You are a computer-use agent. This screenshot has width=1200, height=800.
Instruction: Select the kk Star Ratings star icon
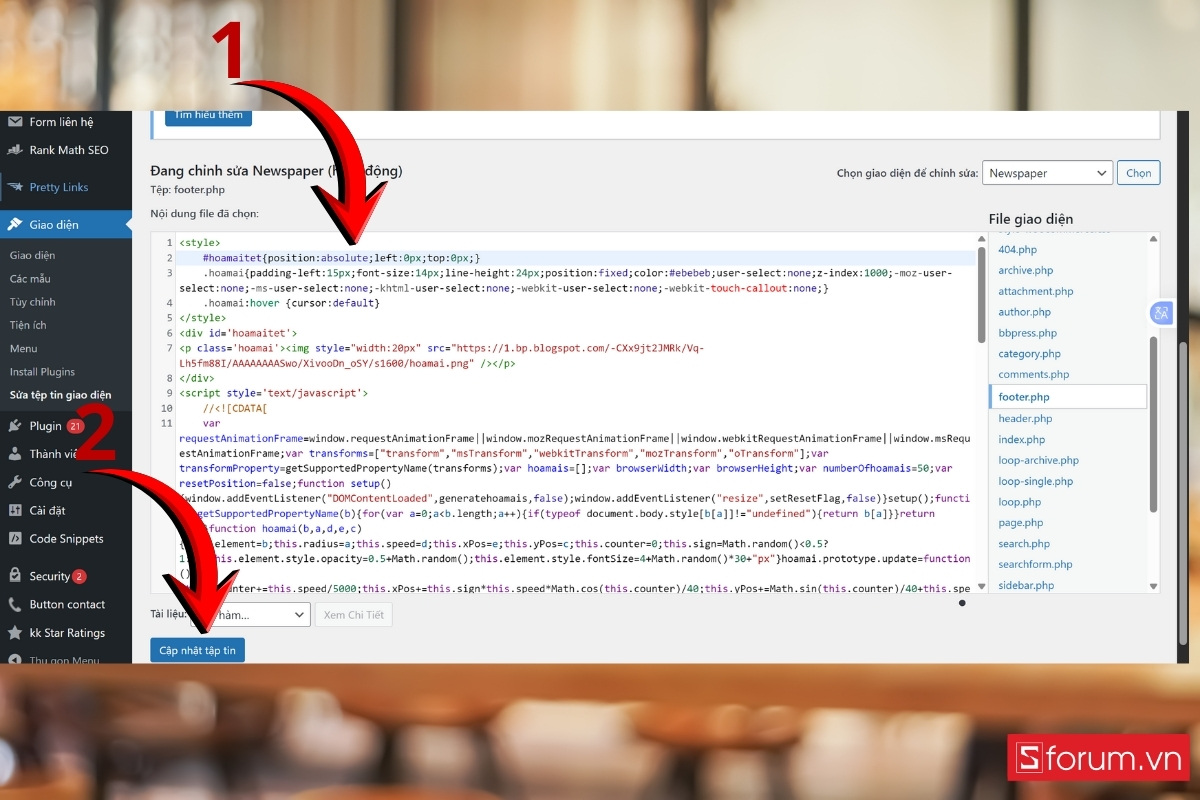click(17, 633)
